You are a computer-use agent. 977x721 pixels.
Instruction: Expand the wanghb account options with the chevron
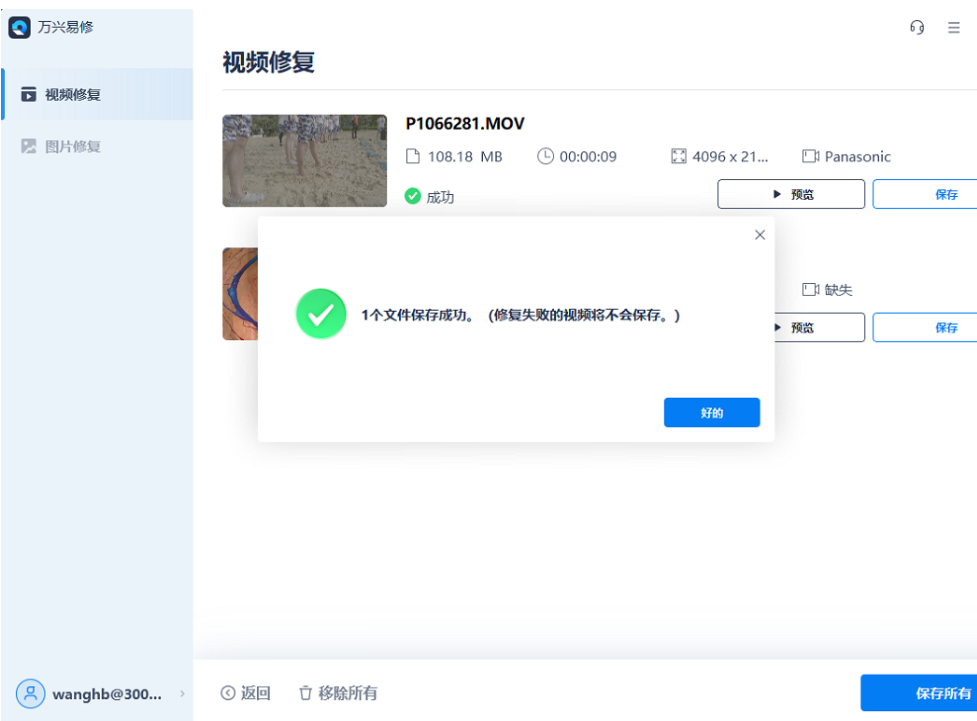point(181,694)
